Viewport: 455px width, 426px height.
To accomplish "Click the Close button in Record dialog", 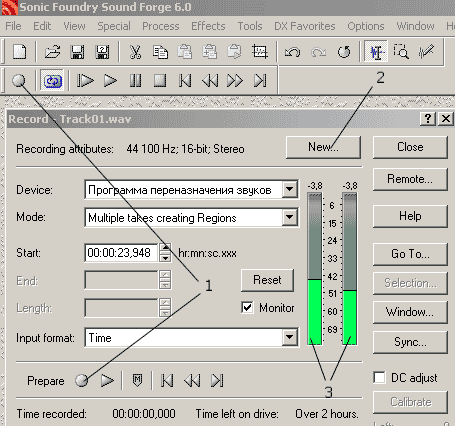I will (410, 147).
